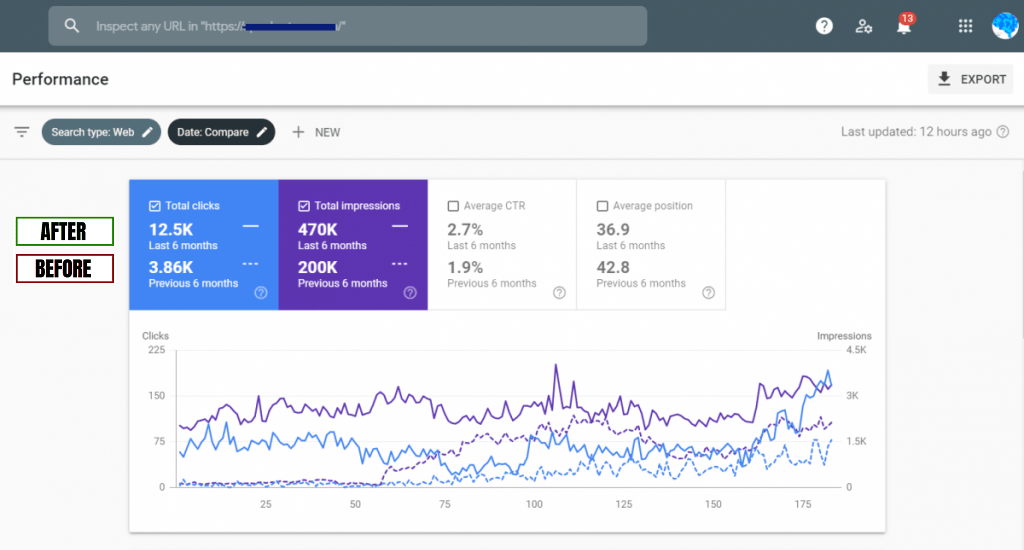Click the 36.9 average position value
The height and width of the screenshot is (550, 1024).
tap(613, 230)
